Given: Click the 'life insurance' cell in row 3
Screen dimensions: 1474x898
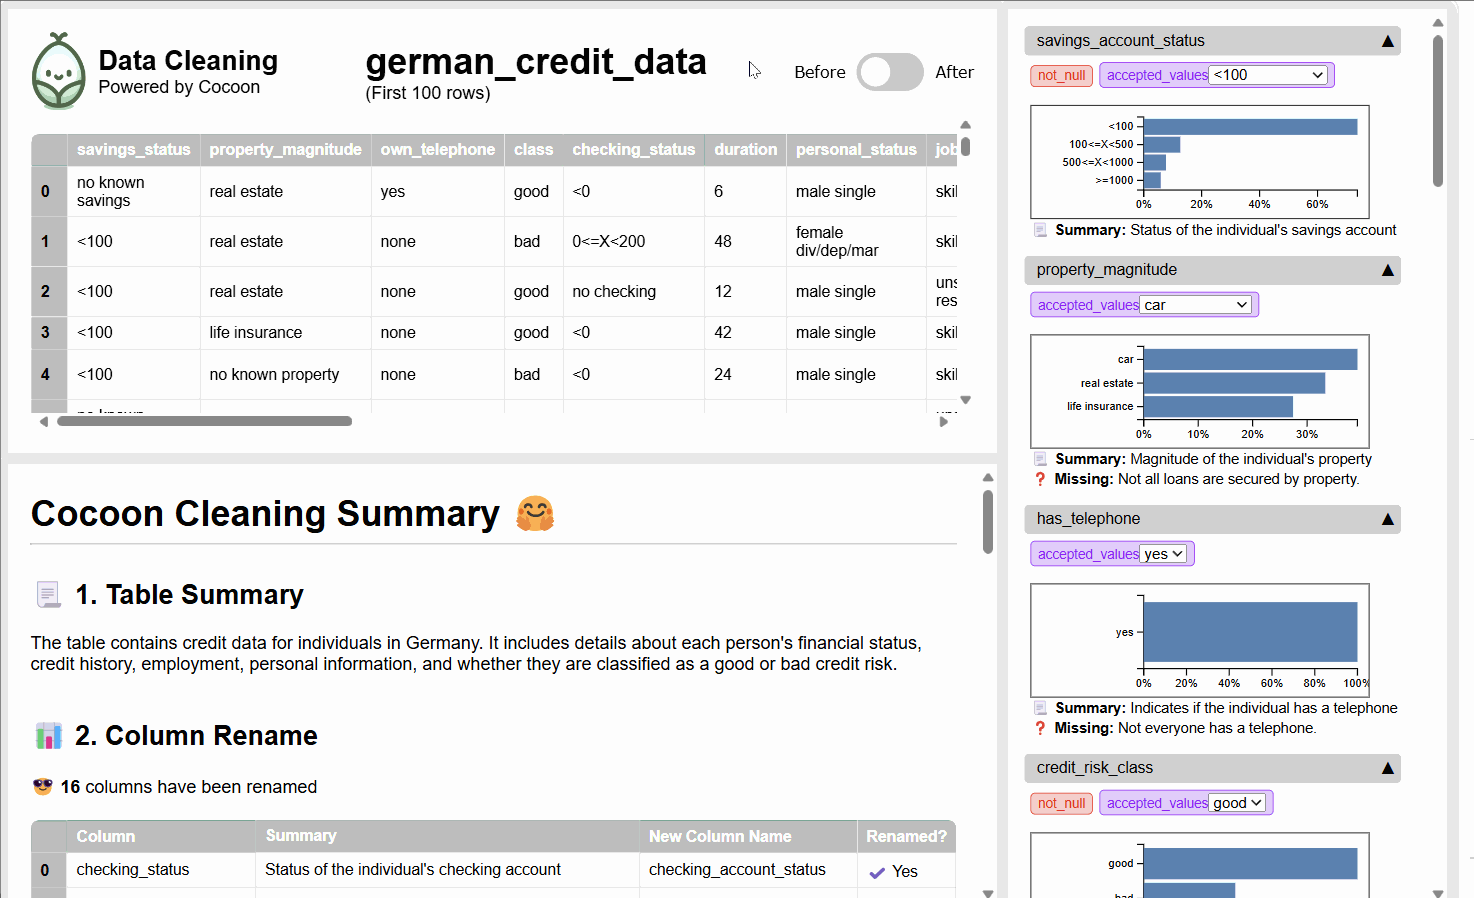Looking at the screenshot, I should pyautogui.click(x=285, y=332).
